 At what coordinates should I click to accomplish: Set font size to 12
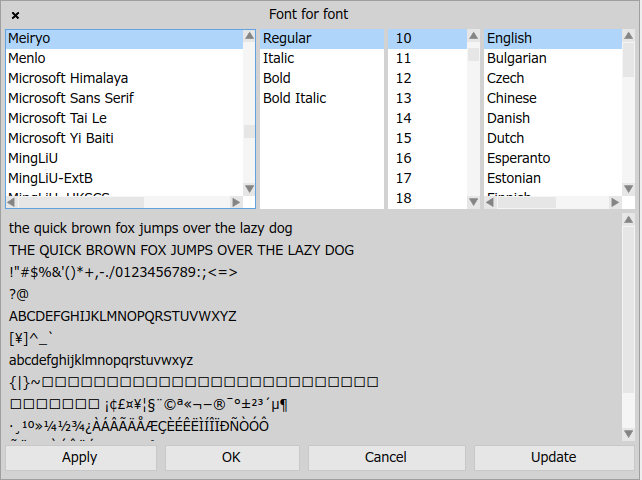427,78
